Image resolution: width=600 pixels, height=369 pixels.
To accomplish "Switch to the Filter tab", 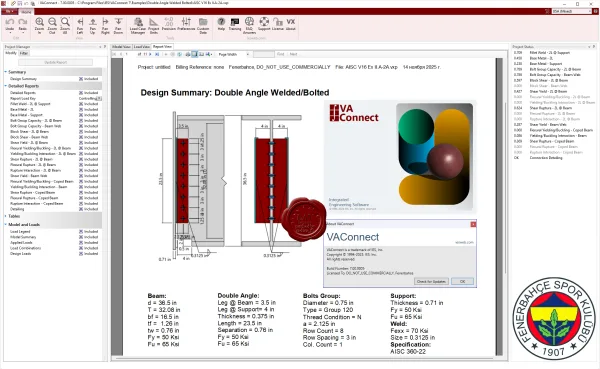I will (x=24, y=53).
